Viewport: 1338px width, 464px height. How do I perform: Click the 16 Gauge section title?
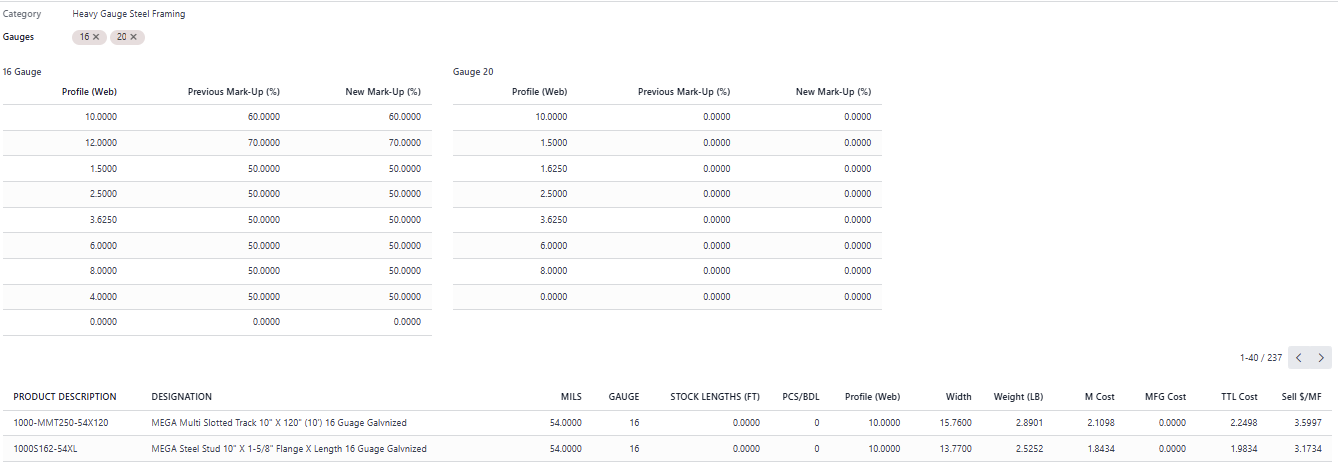22,72
